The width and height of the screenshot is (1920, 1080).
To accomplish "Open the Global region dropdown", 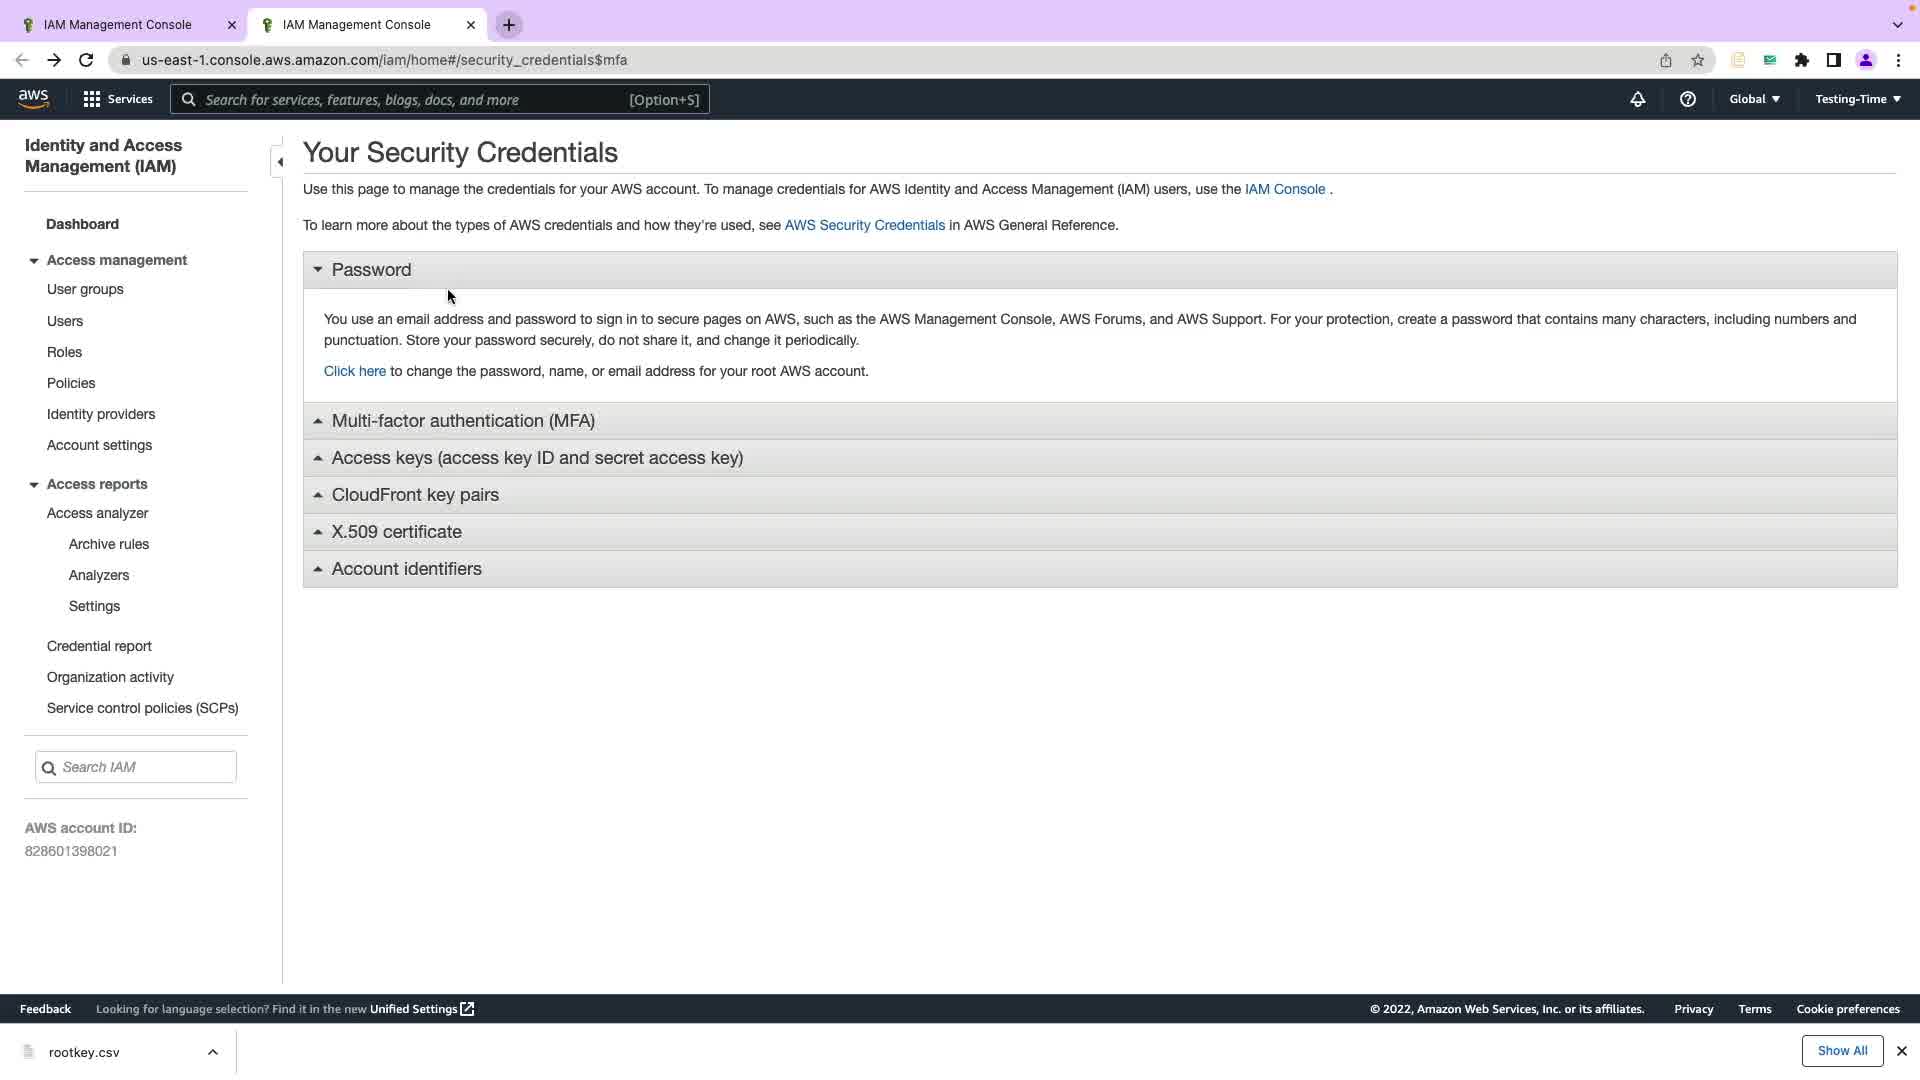I will click(x=1754, y=99).
